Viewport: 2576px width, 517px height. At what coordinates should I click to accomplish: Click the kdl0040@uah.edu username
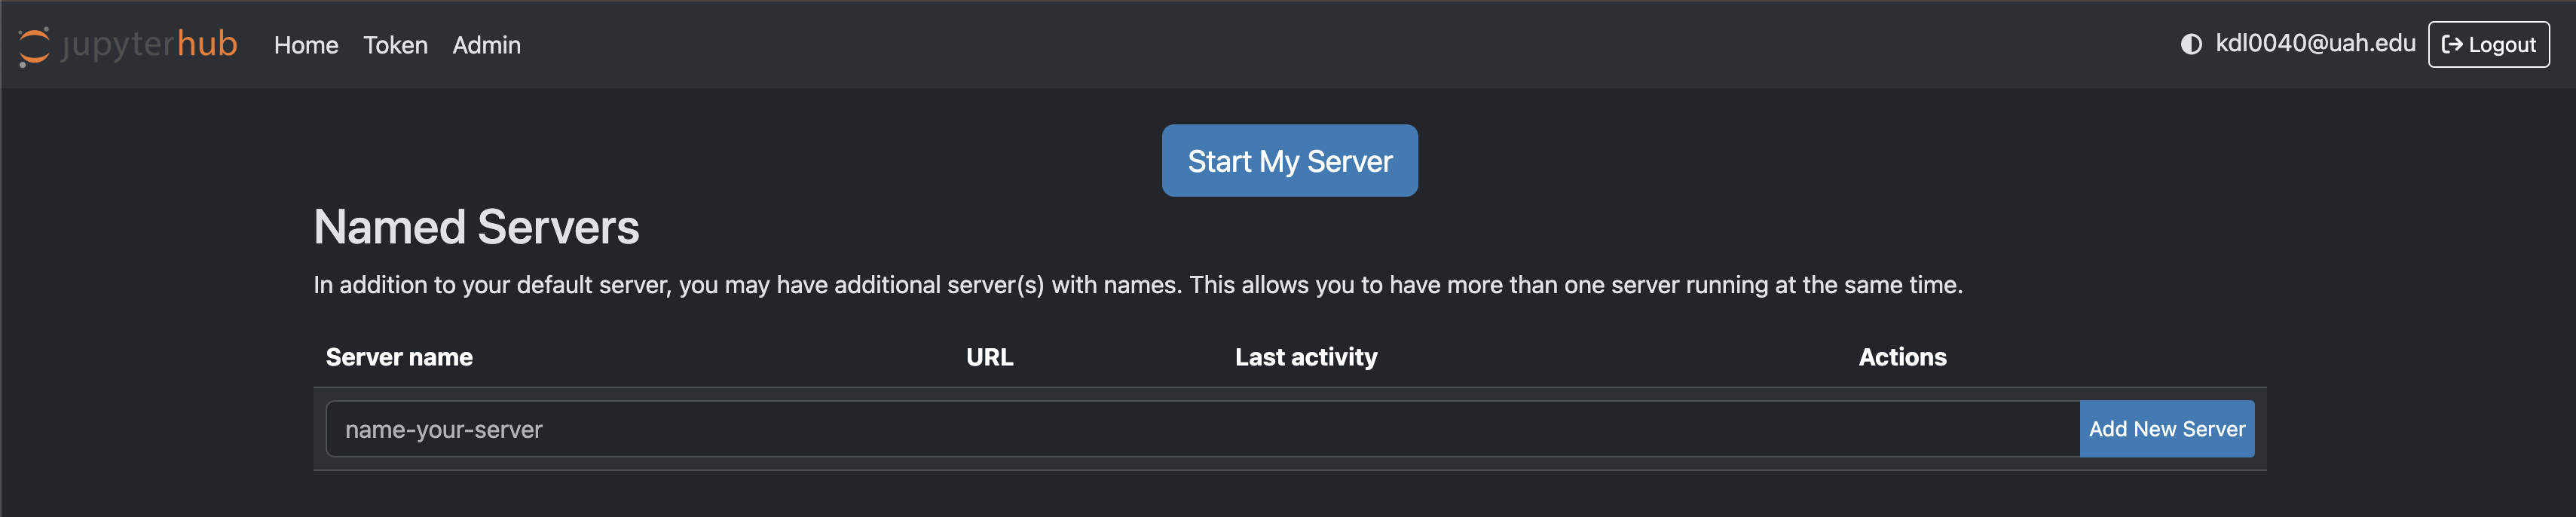coord(2314,43)
